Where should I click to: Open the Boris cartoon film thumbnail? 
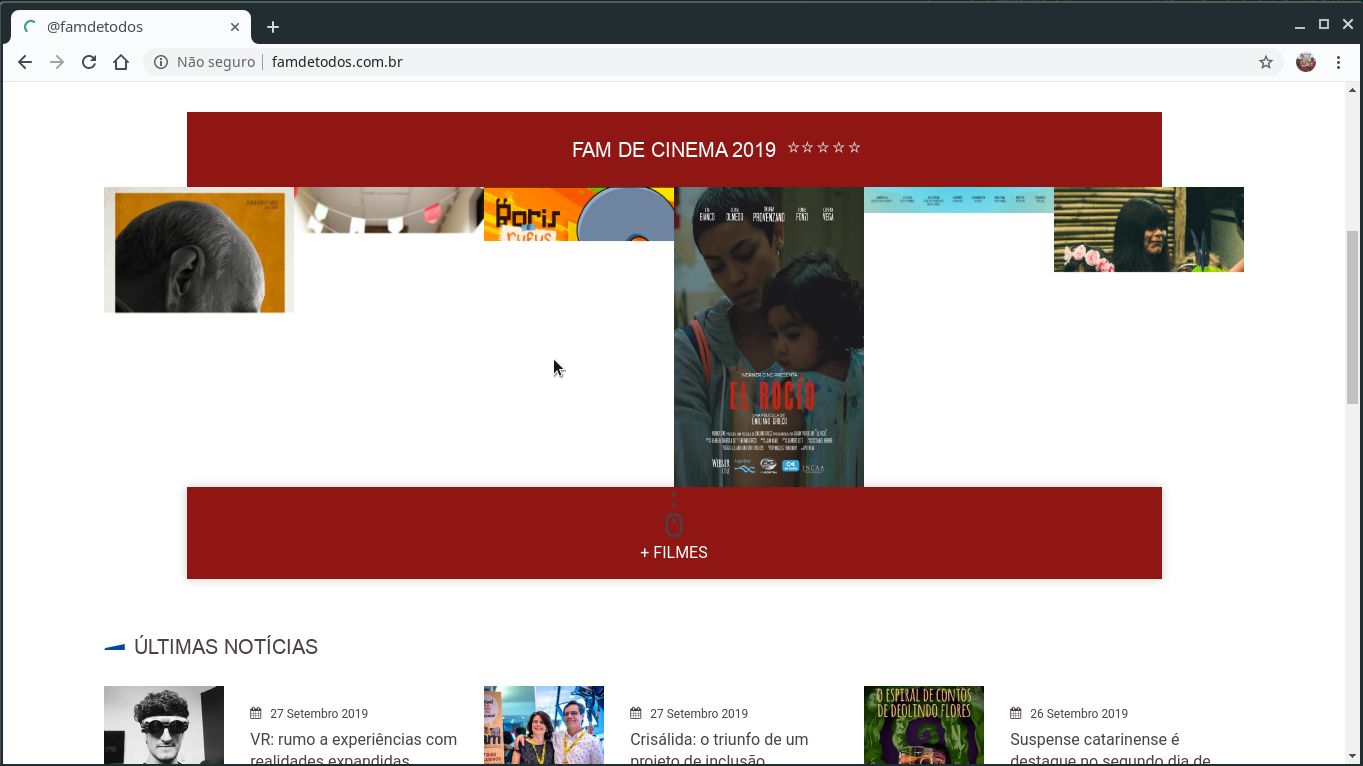[579, 214]
